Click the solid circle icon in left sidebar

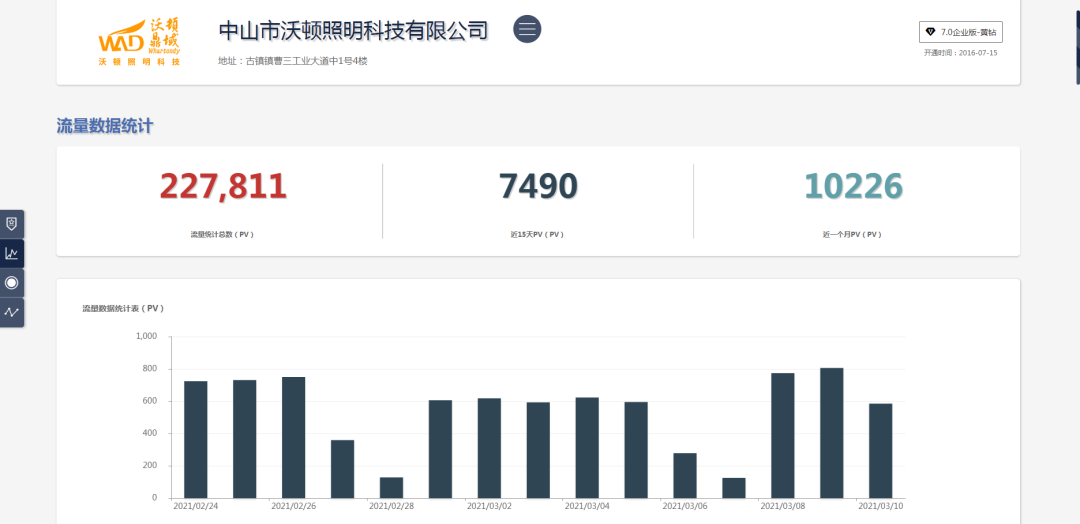(12, 283)
